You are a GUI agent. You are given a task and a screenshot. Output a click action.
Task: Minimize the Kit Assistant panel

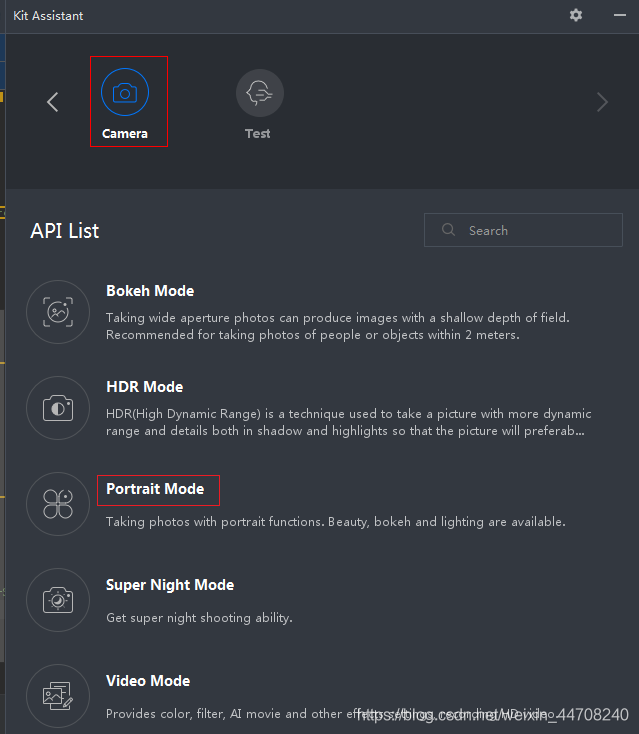pos(620,15)
